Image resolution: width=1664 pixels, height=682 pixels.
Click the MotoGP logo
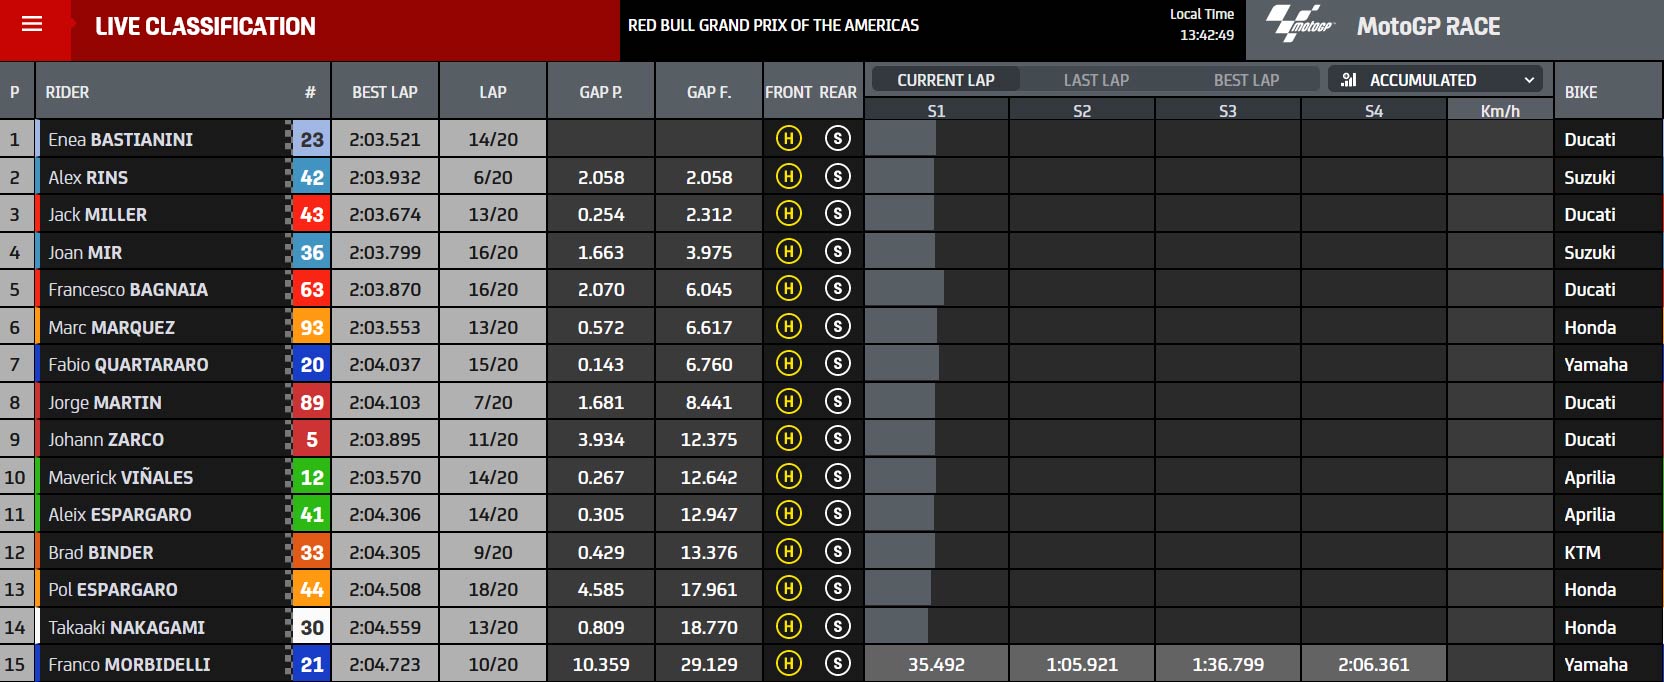1300,23
